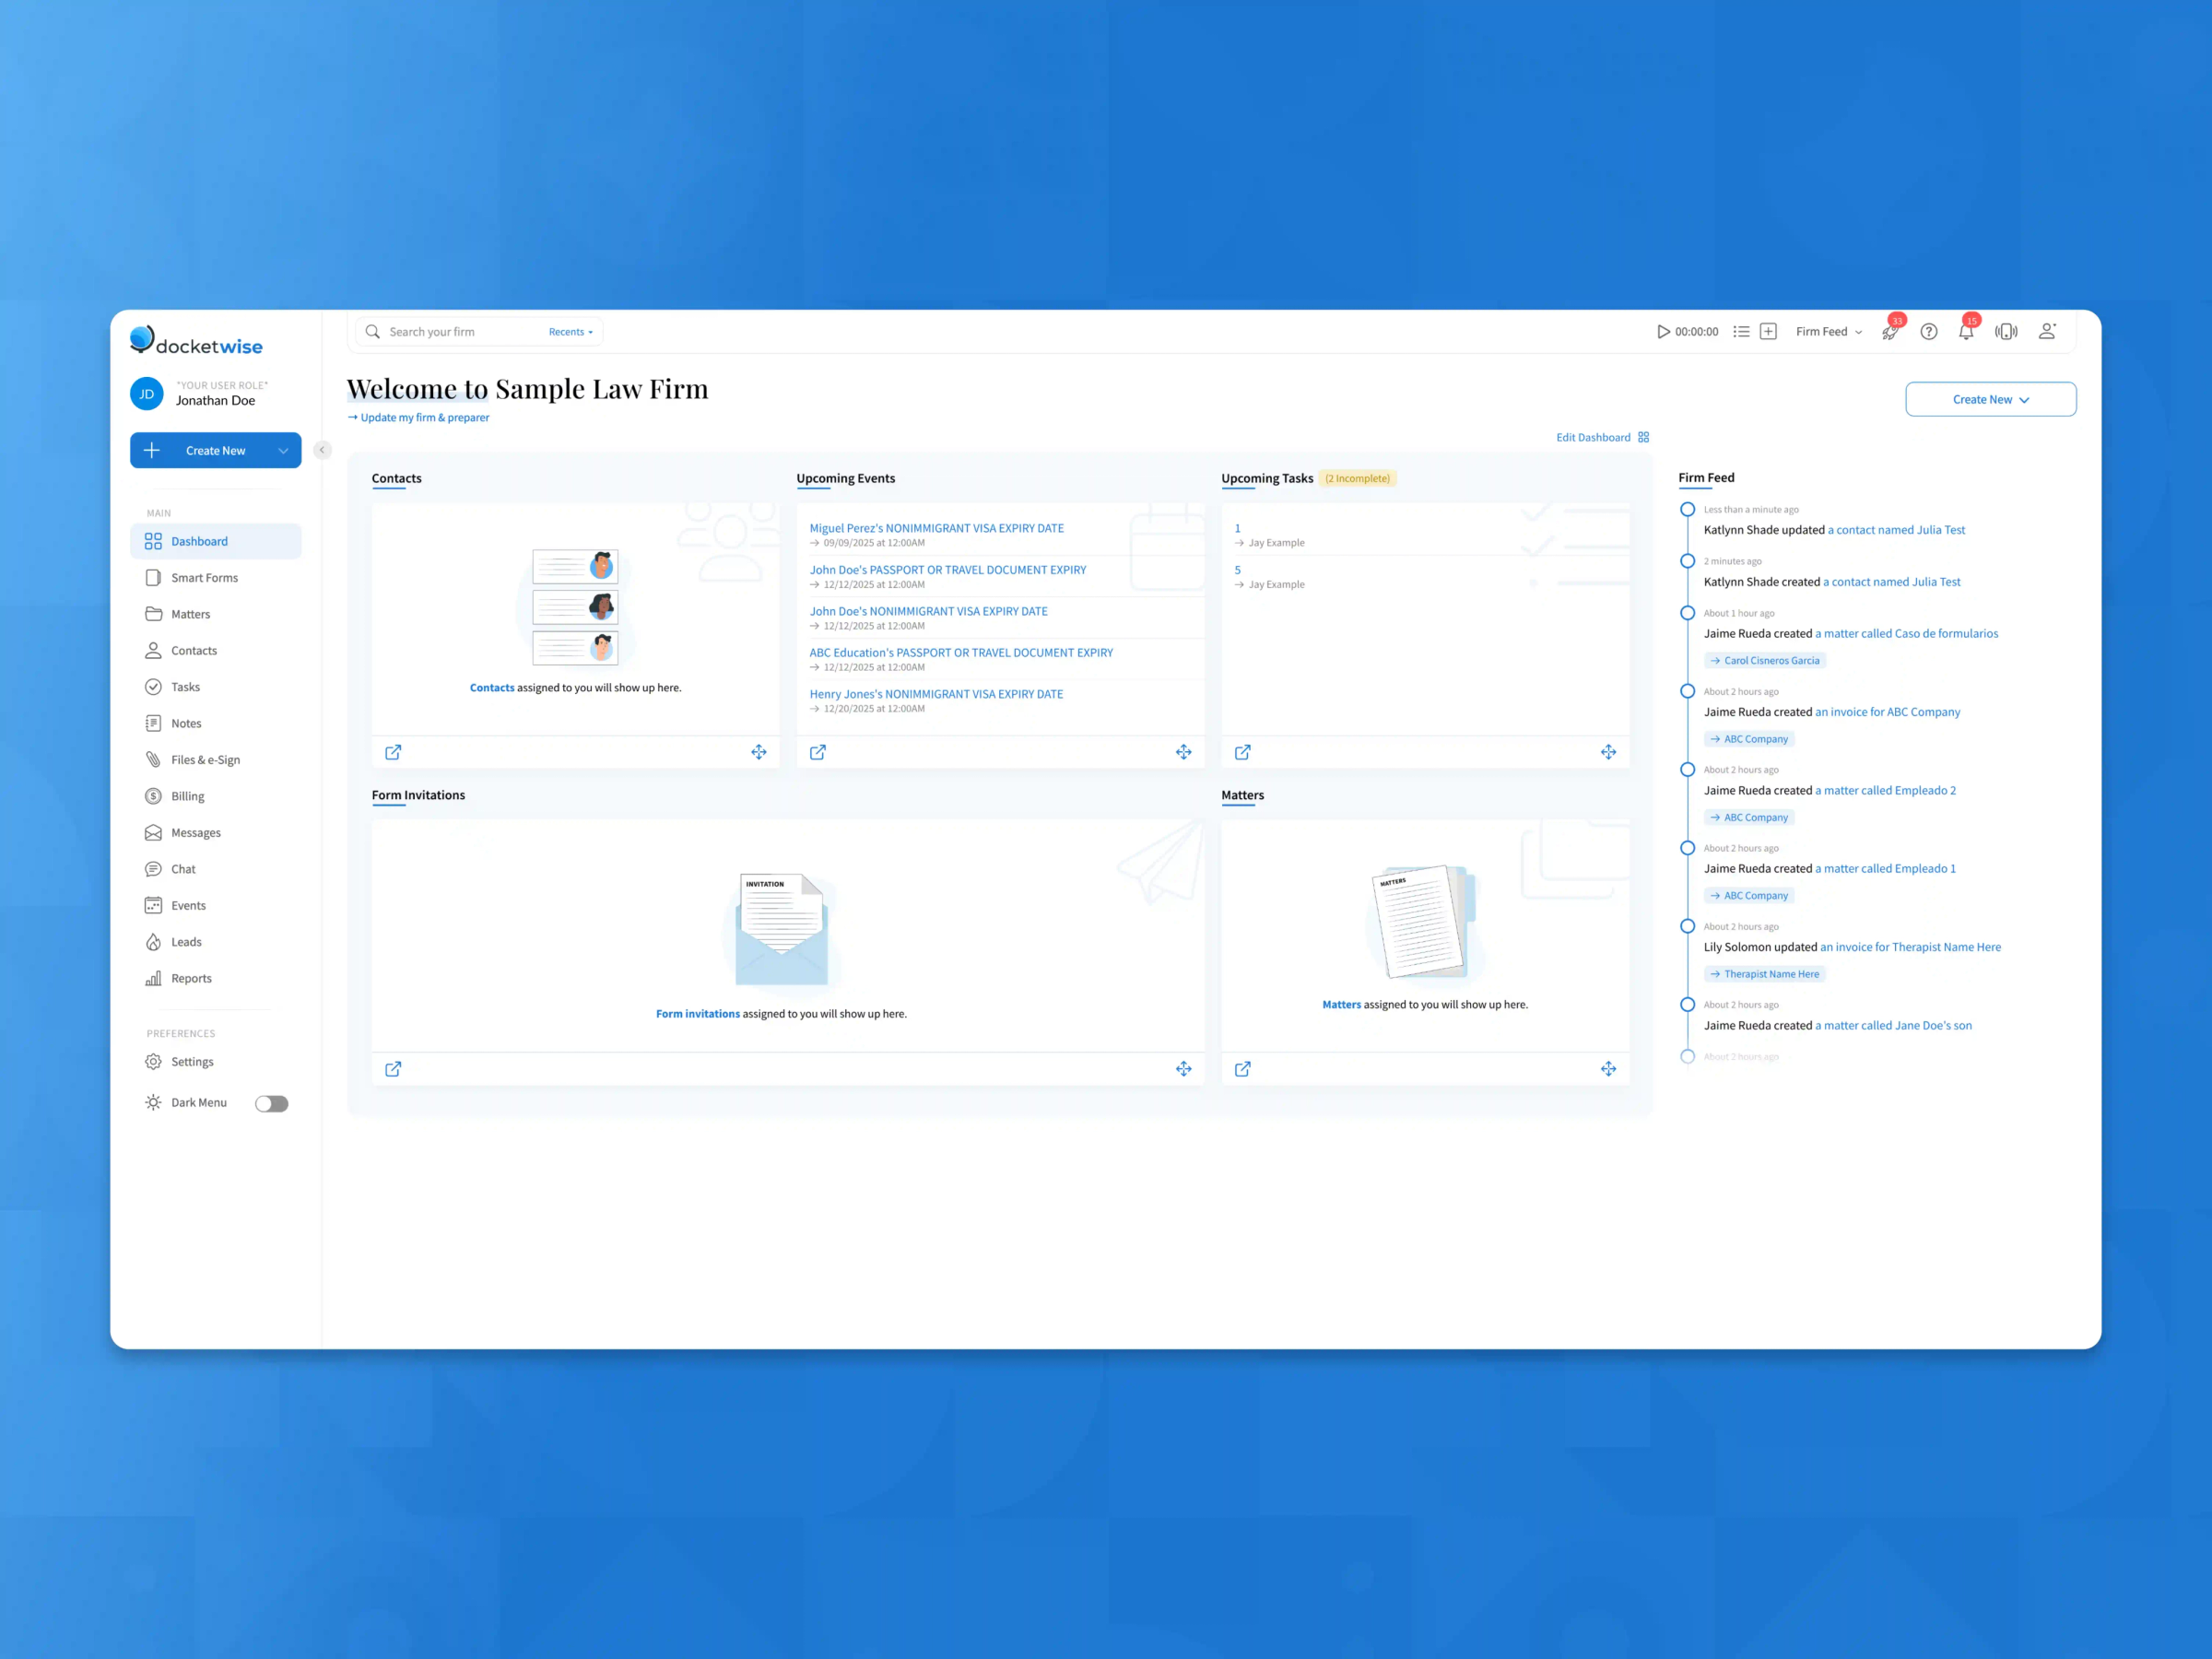This screenshot has width=2212, height=1659.
Task: Click the quick-create plus icon in top bar
Action: pos(1767,331)
